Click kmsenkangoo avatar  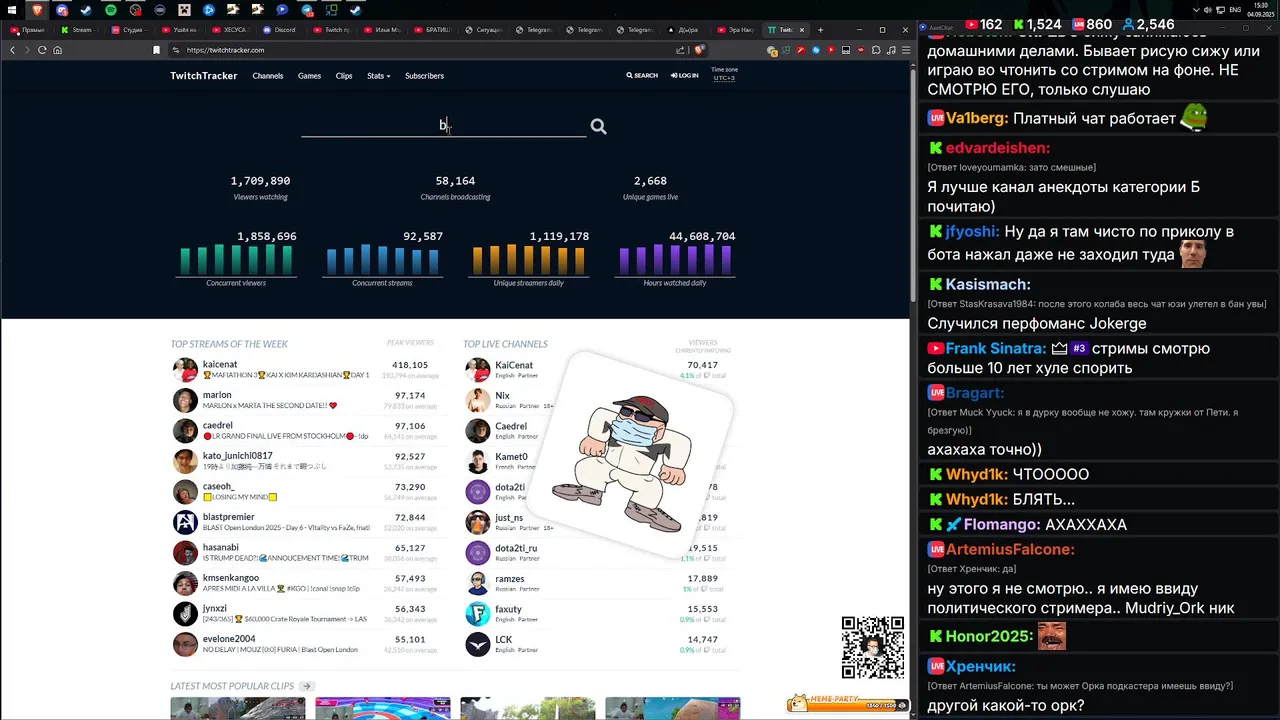coord(185,583)
